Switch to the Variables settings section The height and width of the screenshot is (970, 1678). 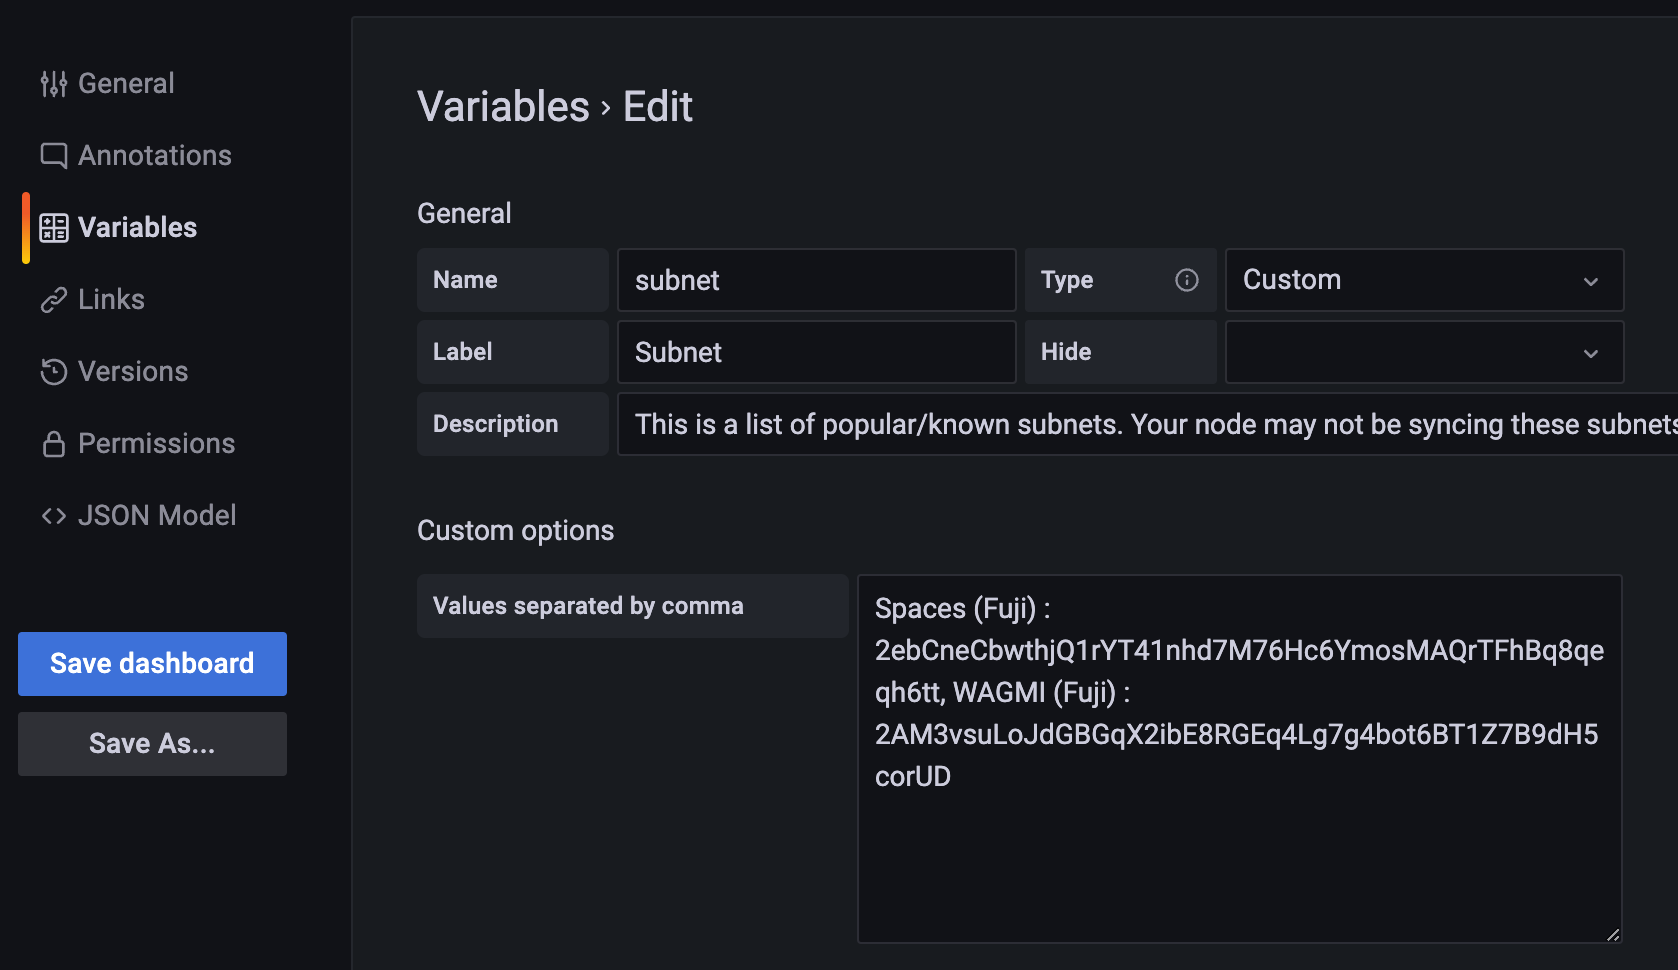coord(137,227)
